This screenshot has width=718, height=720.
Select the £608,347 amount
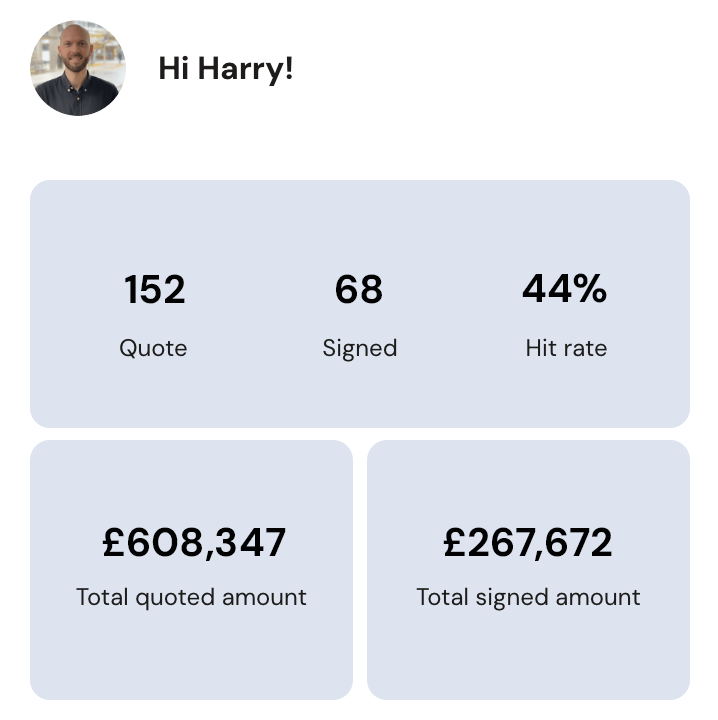click(193, 543)
